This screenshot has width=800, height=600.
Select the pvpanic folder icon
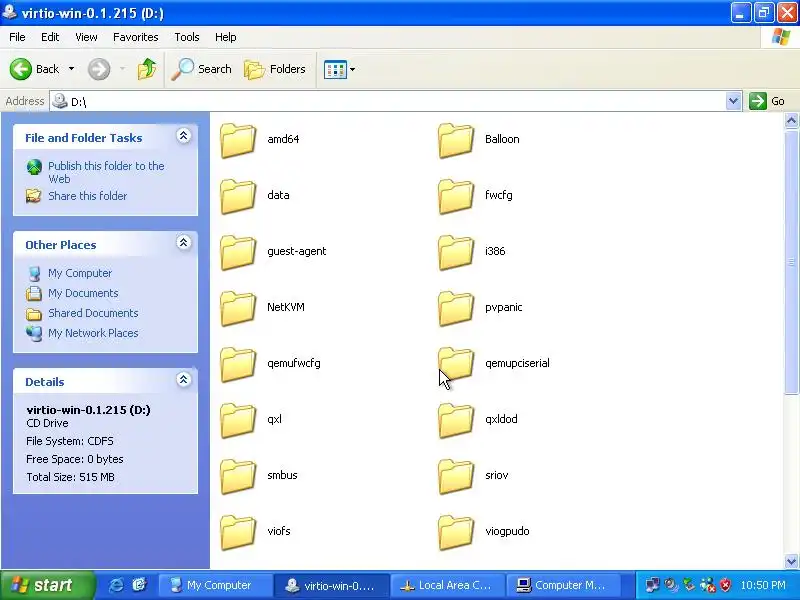(456, 309)
